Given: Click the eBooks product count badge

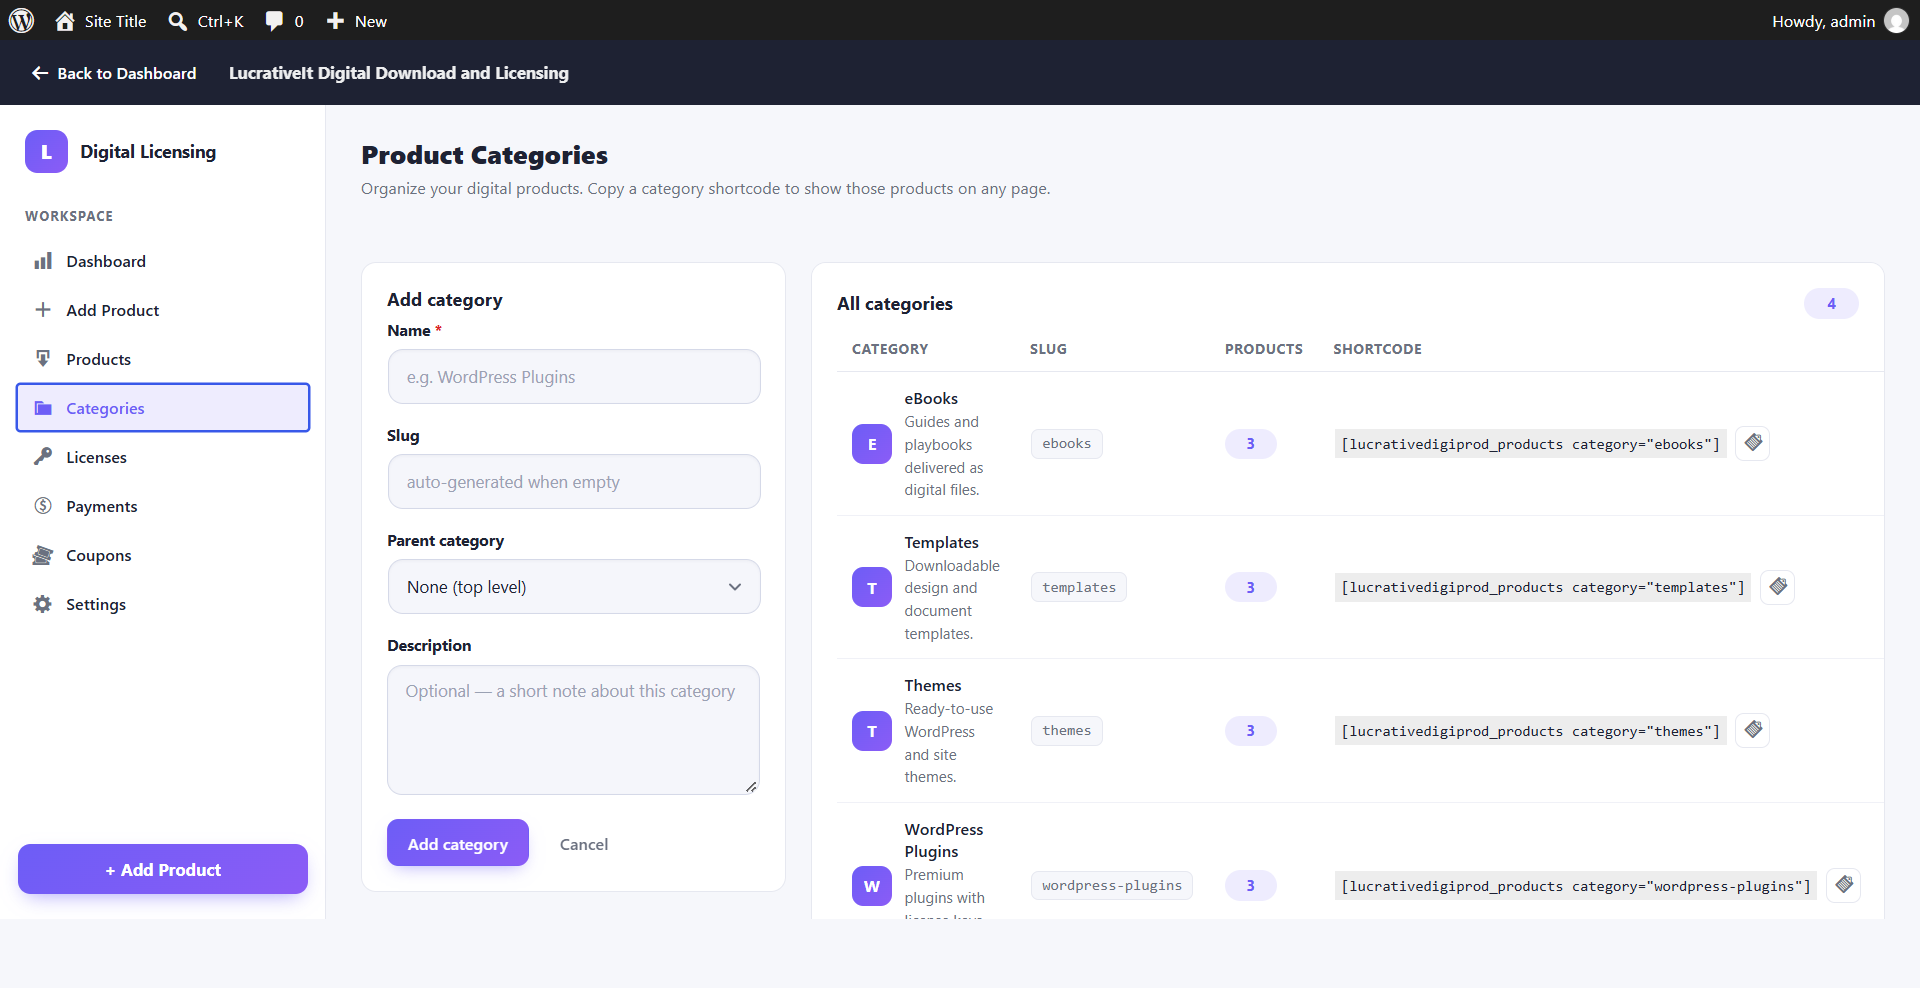Looking at the screenshot, I should [1250, 444].
